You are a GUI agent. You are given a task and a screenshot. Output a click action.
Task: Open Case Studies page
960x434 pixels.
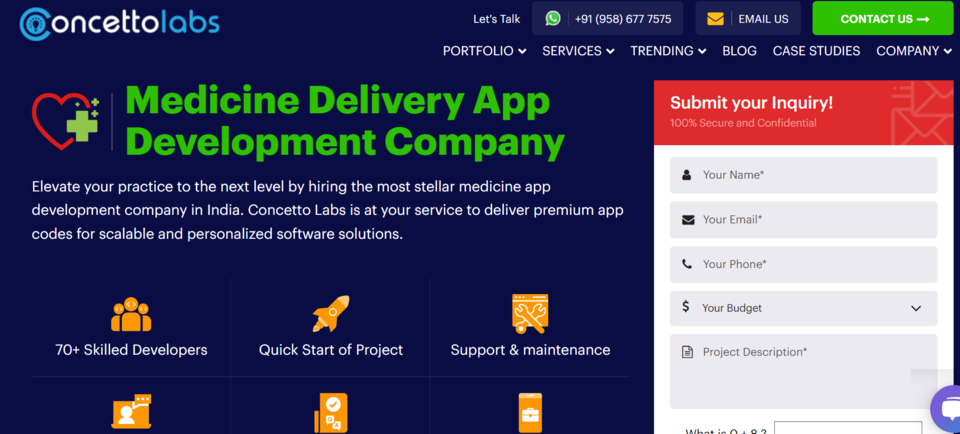(x=816, y=51)
